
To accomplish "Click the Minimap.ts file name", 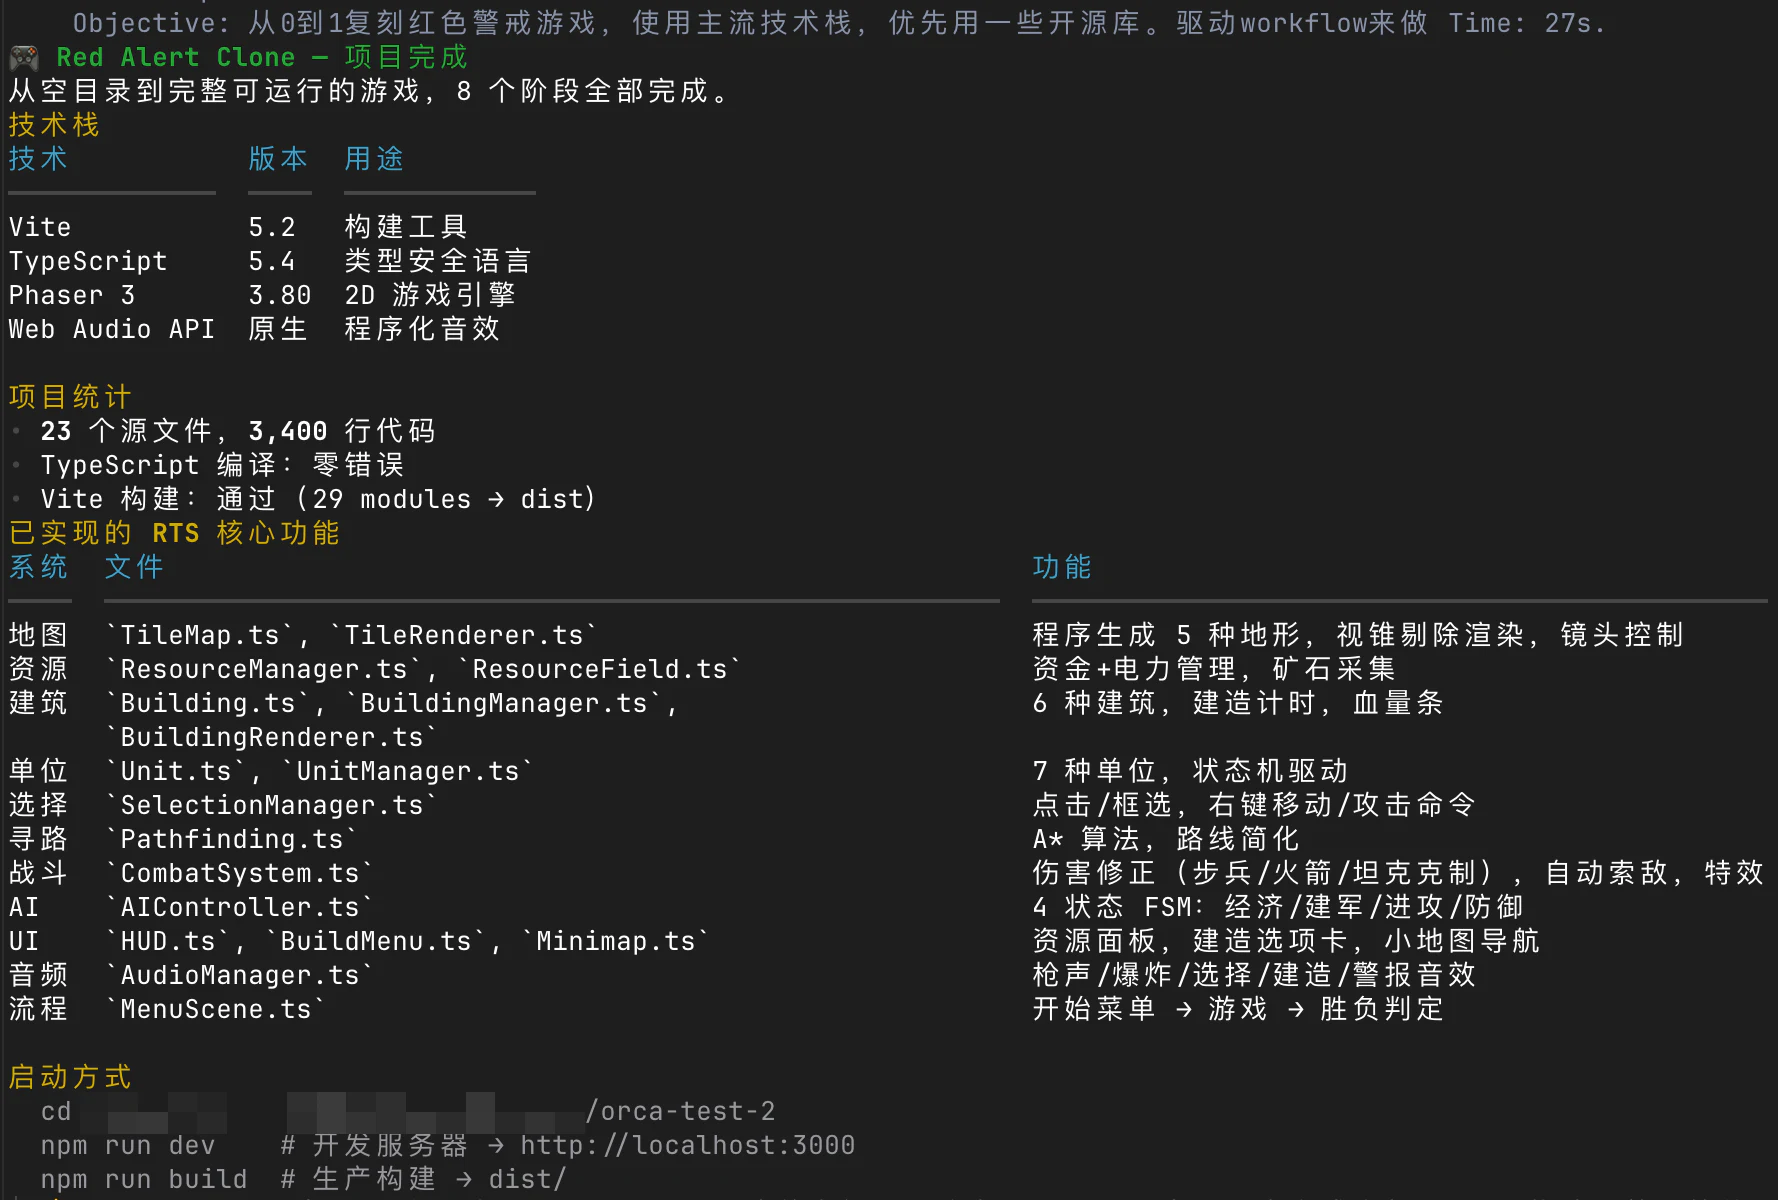I will (616, 941).
